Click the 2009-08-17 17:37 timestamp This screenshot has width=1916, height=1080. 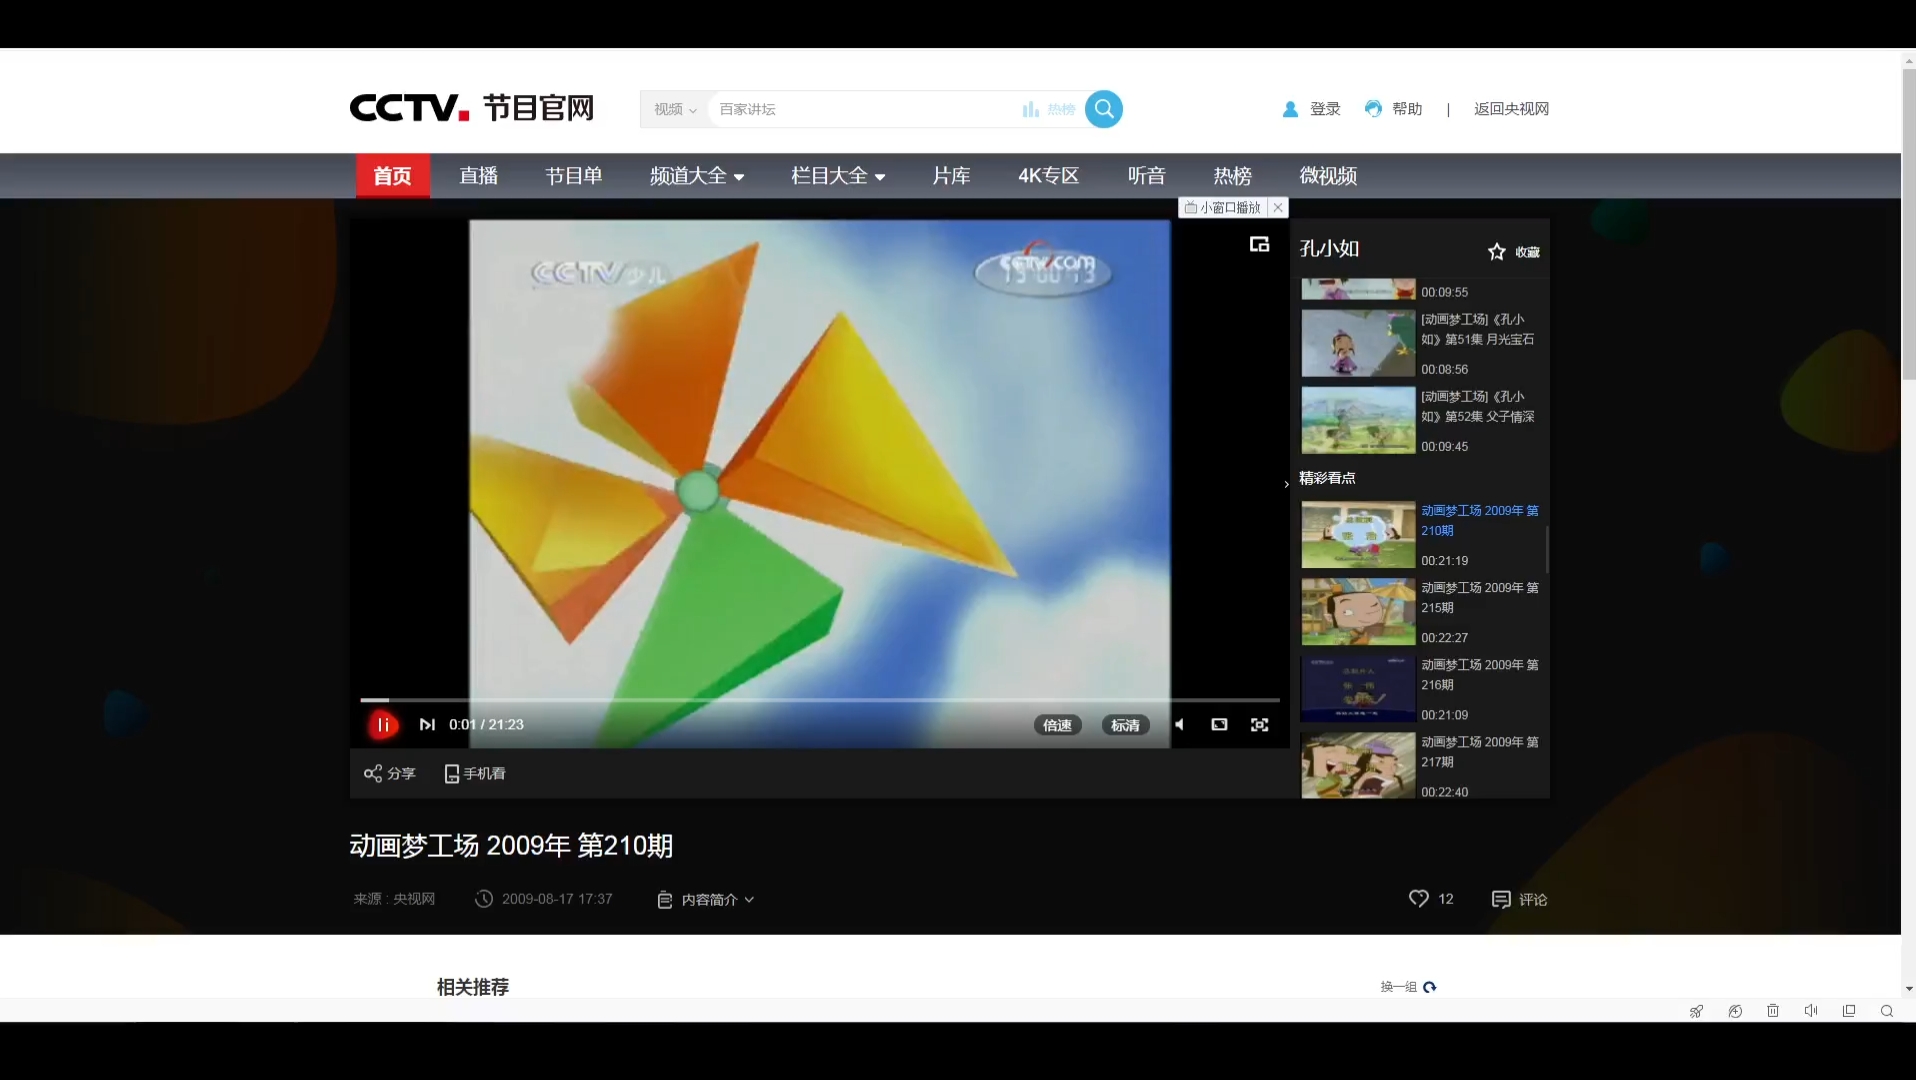click(x=557, y=899)
